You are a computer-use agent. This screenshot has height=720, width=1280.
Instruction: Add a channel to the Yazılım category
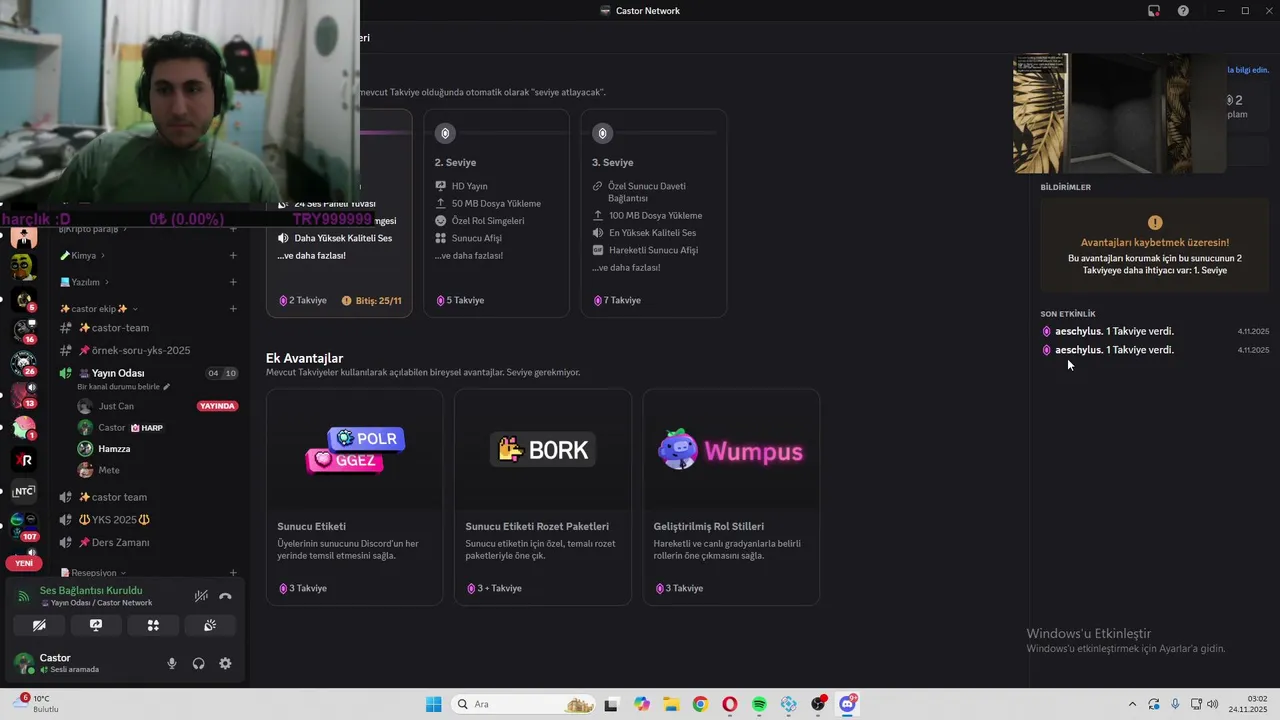[233, 282]
